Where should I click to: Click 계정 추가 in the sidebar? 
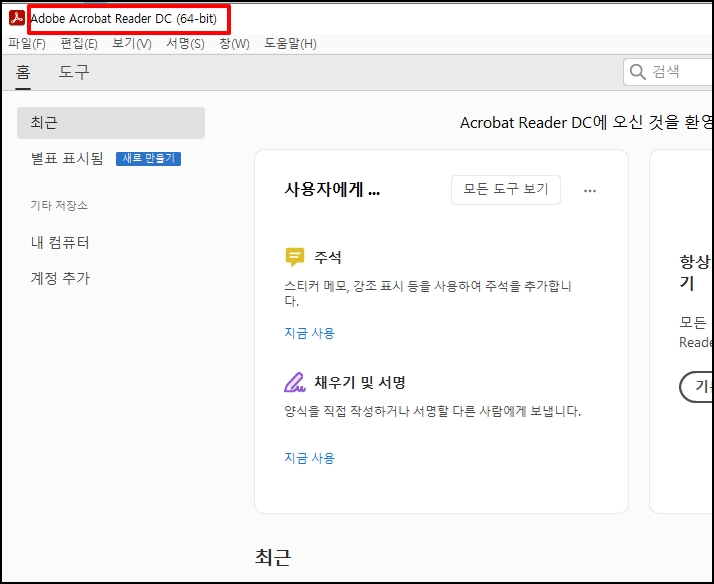[x=60, y=278]
